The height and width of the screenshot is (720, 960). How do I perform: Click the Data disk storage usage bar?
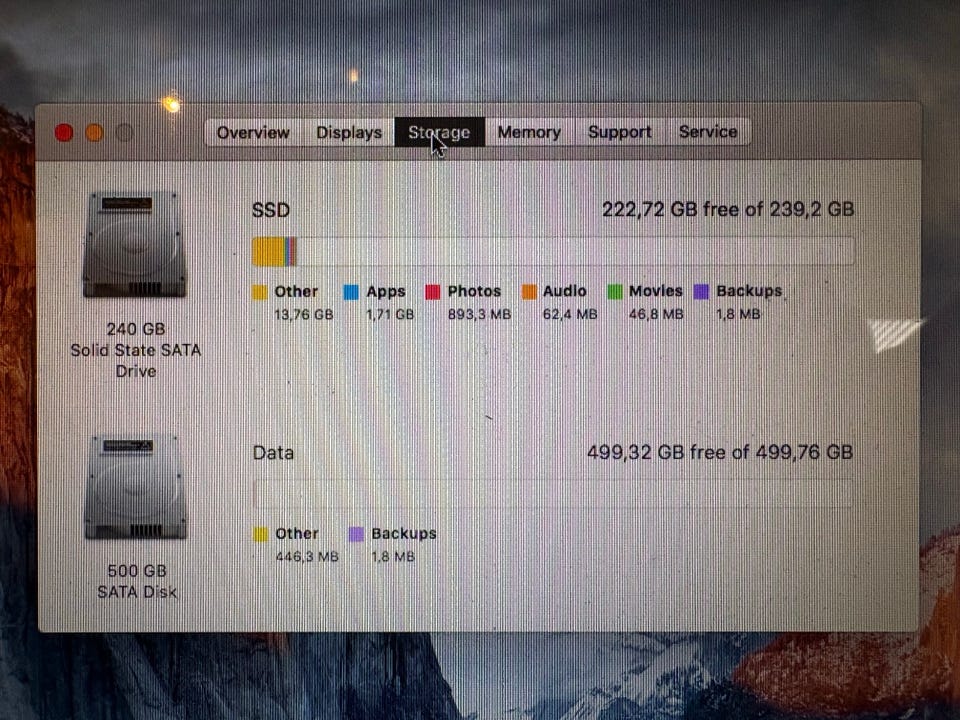click(553, 493)
